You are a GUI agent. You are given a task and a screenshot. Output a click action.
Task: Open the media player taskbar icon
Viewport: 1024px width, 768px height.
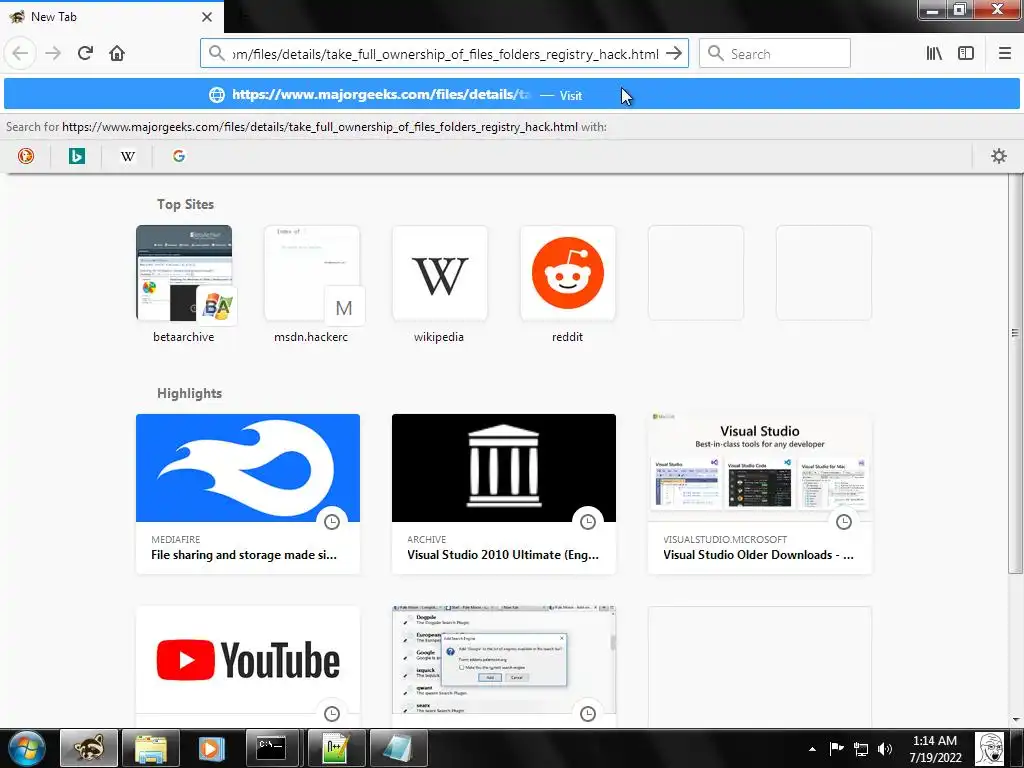(x=212, y=748)
